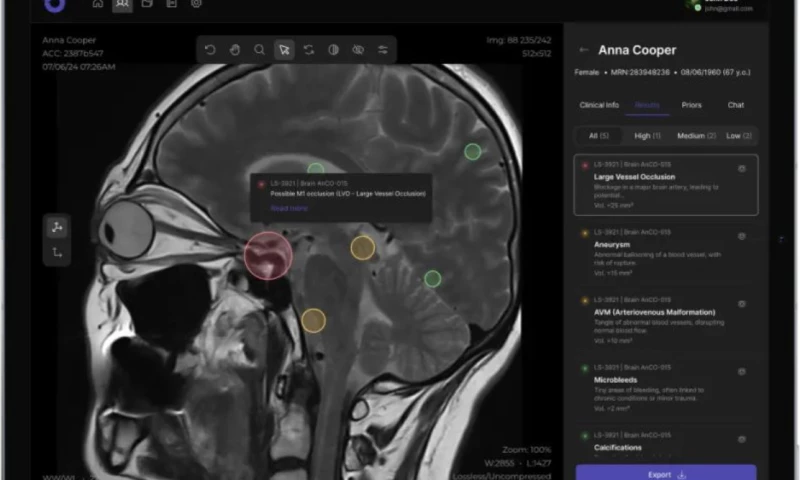Click the 'ACC: 2387b547' accession text

click(x=73, y=53)
